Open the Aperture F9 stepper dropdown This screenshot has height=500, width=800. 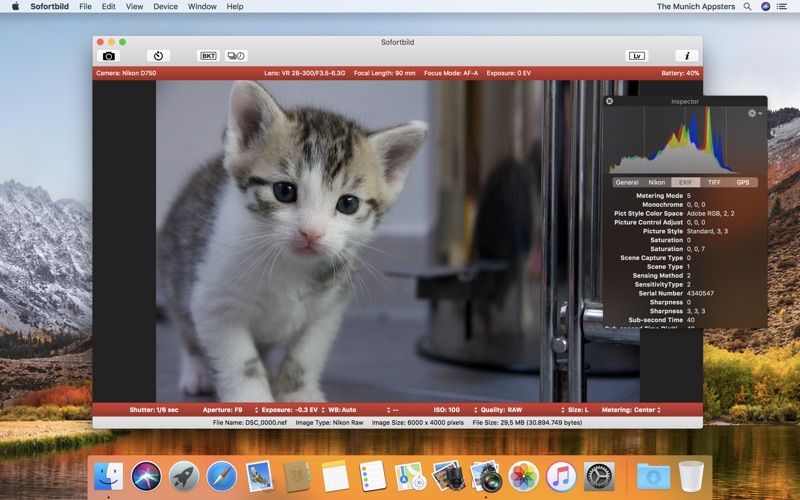[x=230, y=410]
